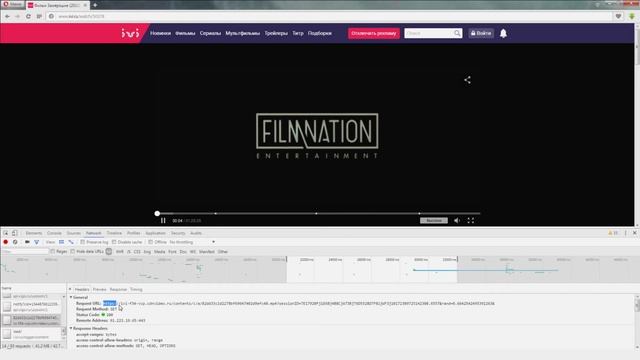
Task: Click the search magnifier icon
Action: (457, 33)
